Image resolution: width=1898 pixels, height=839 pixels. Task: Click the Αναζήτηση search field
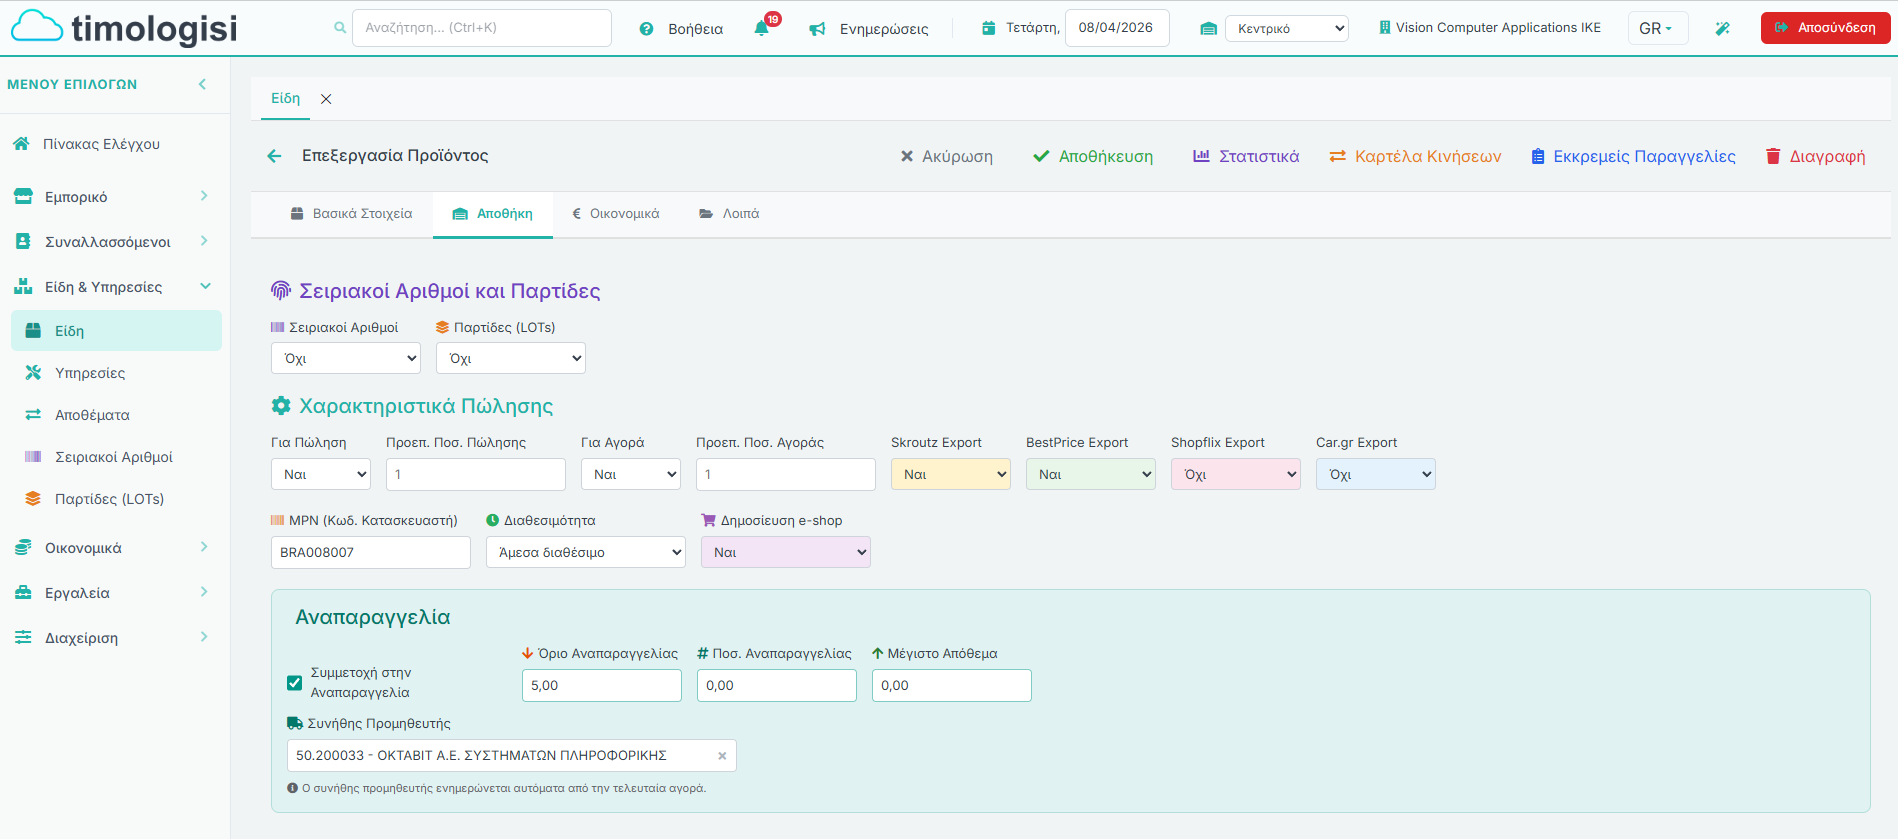[482, 28]
